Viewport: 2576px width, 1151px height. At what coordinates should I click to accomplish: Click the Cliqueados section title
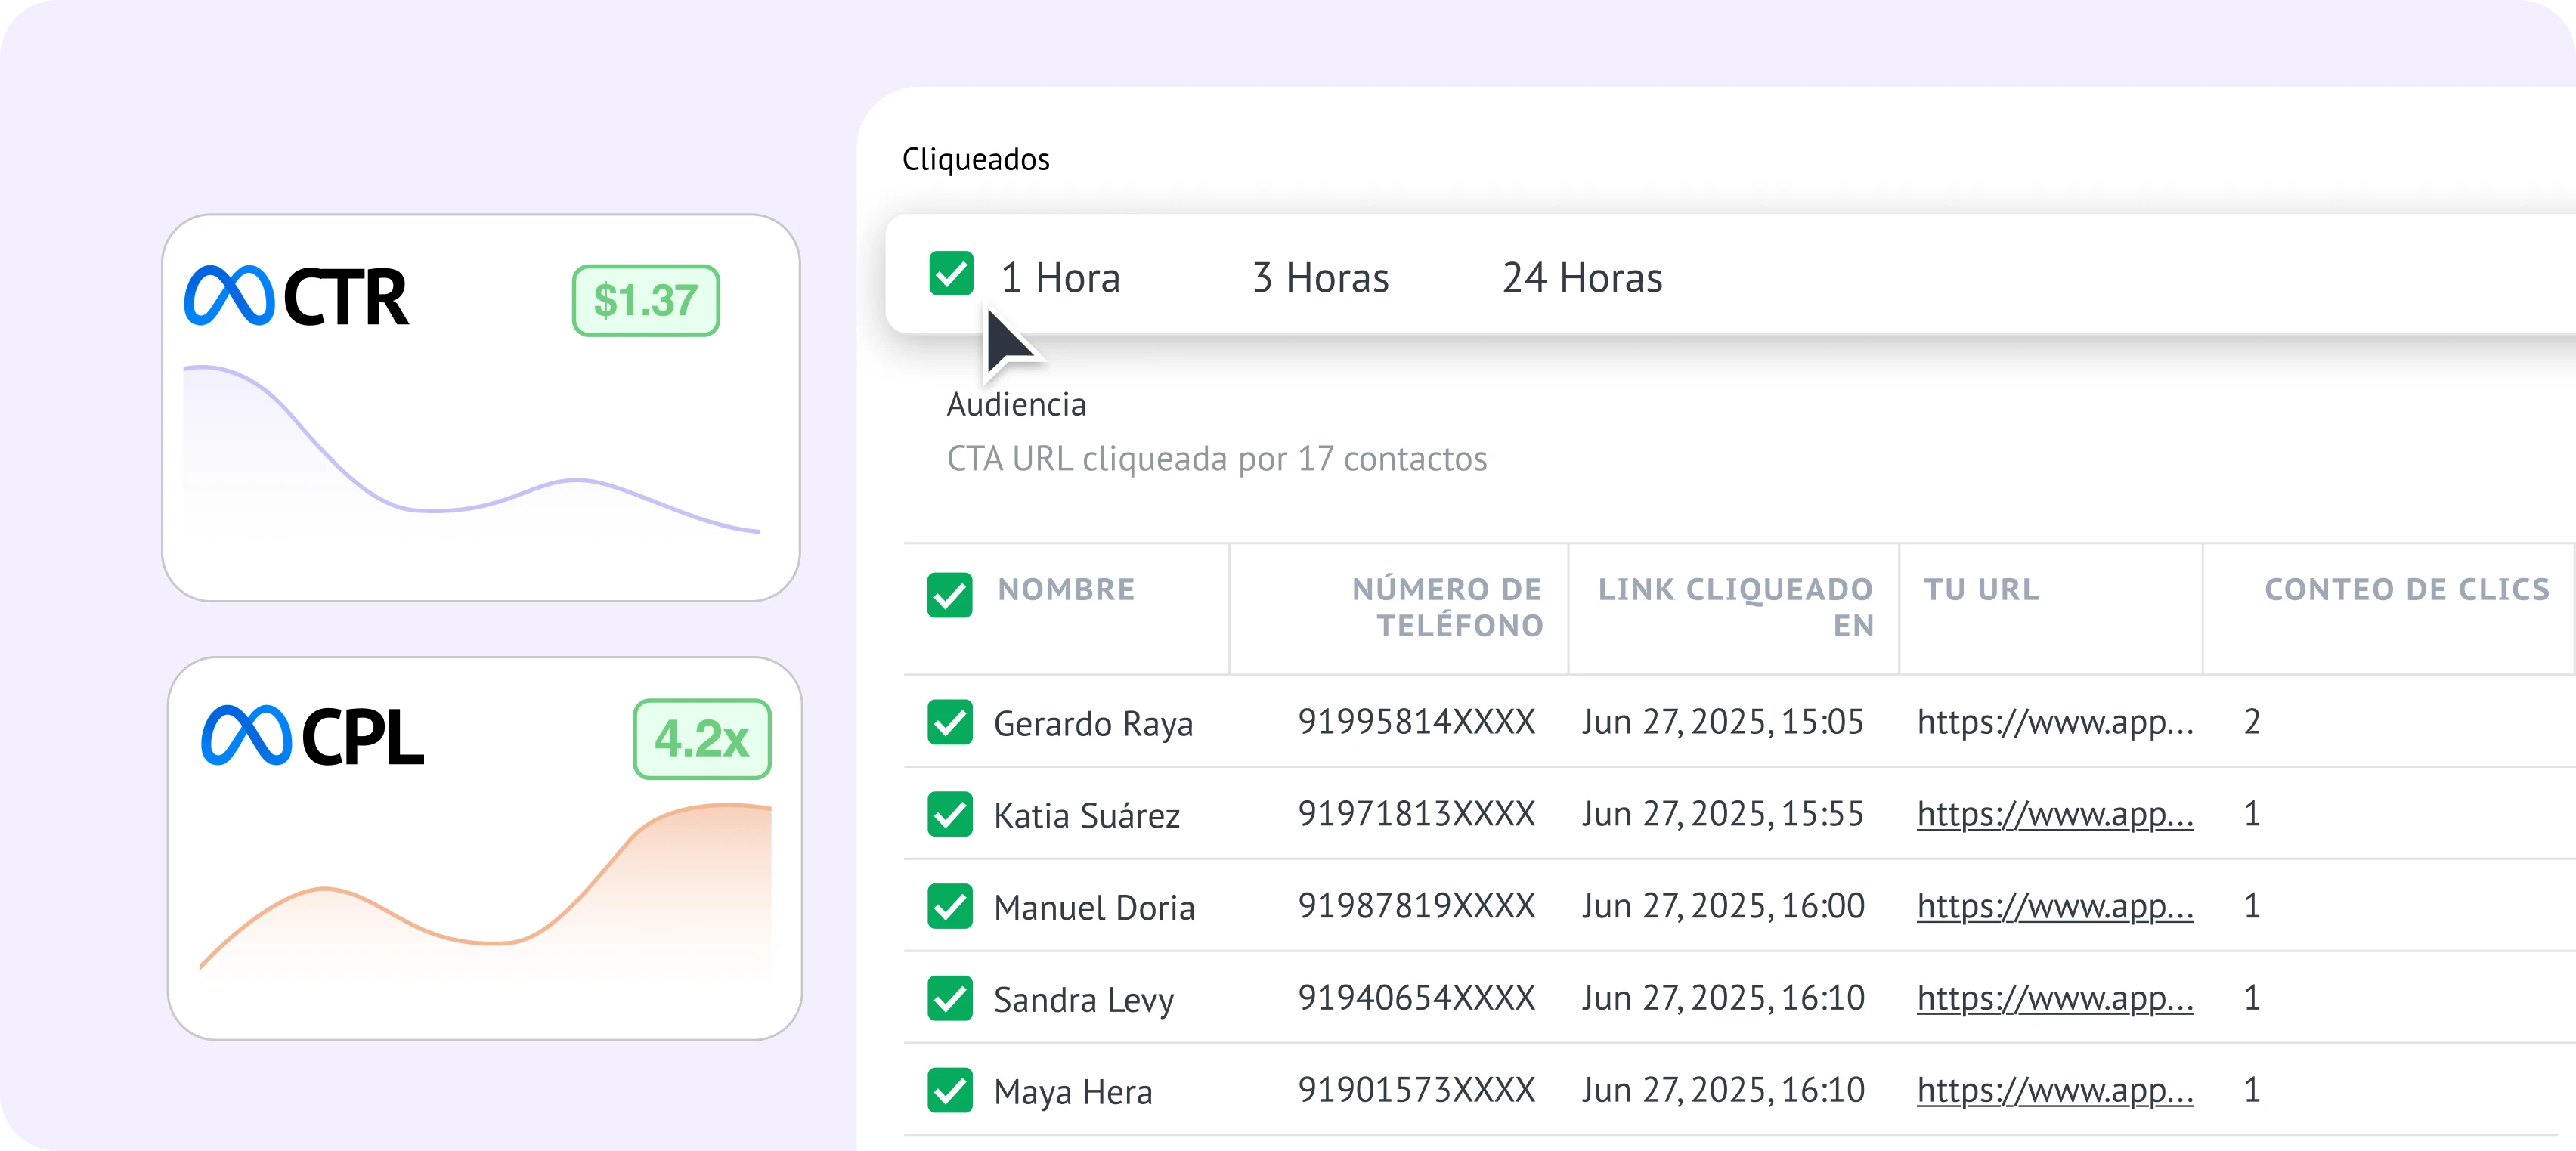976,158
